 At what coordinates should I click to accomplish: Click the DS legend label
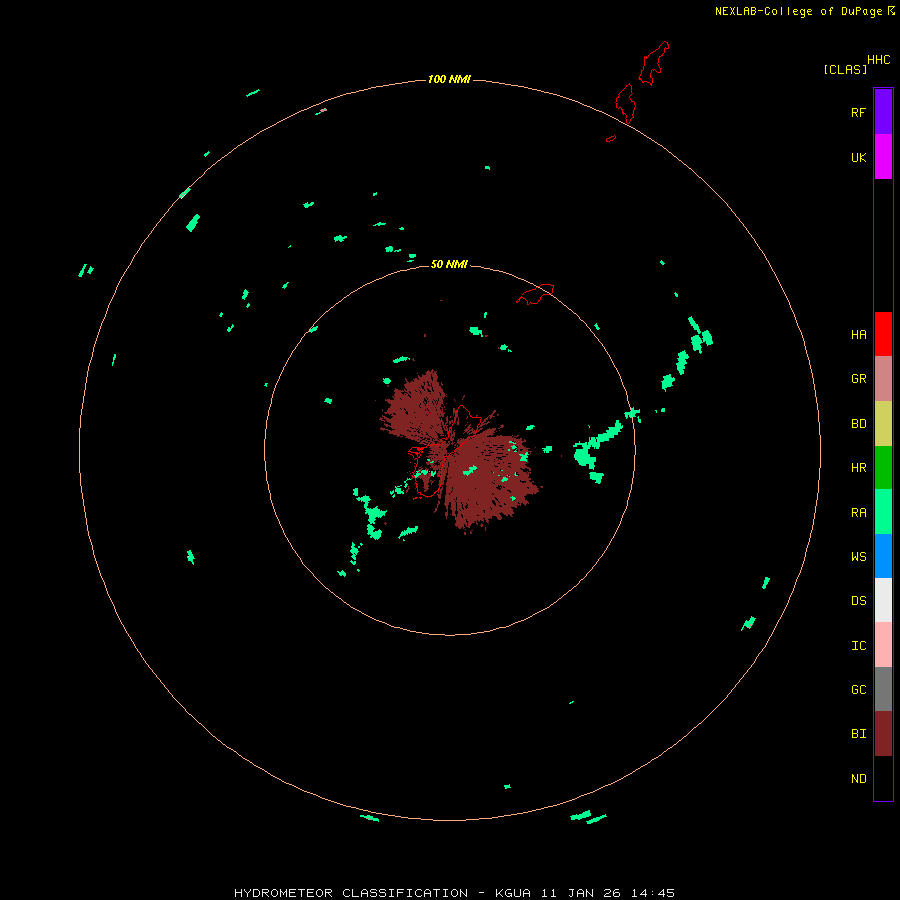(858, 600)
